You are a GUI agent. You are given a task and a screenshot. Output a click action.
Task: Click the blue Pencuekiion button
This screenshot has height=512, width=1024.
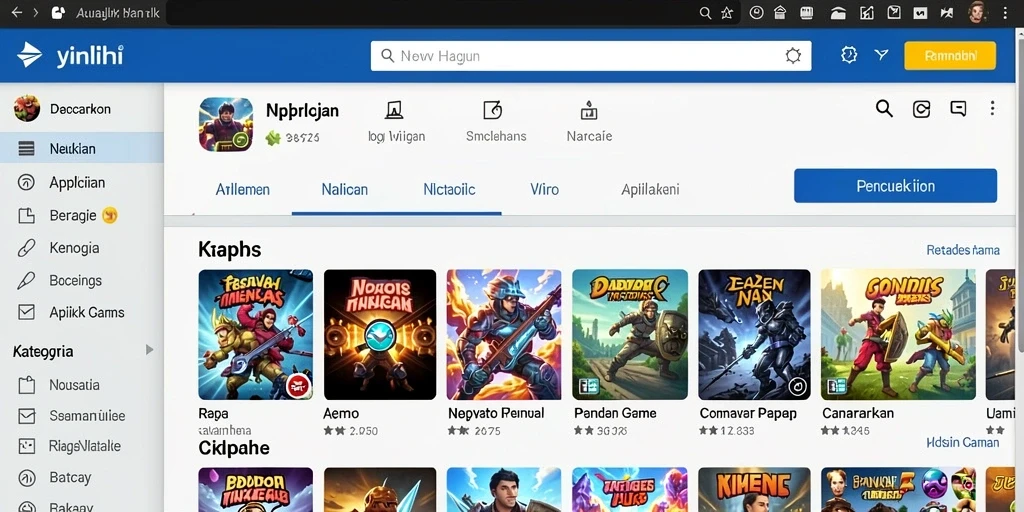coord(895,186)
